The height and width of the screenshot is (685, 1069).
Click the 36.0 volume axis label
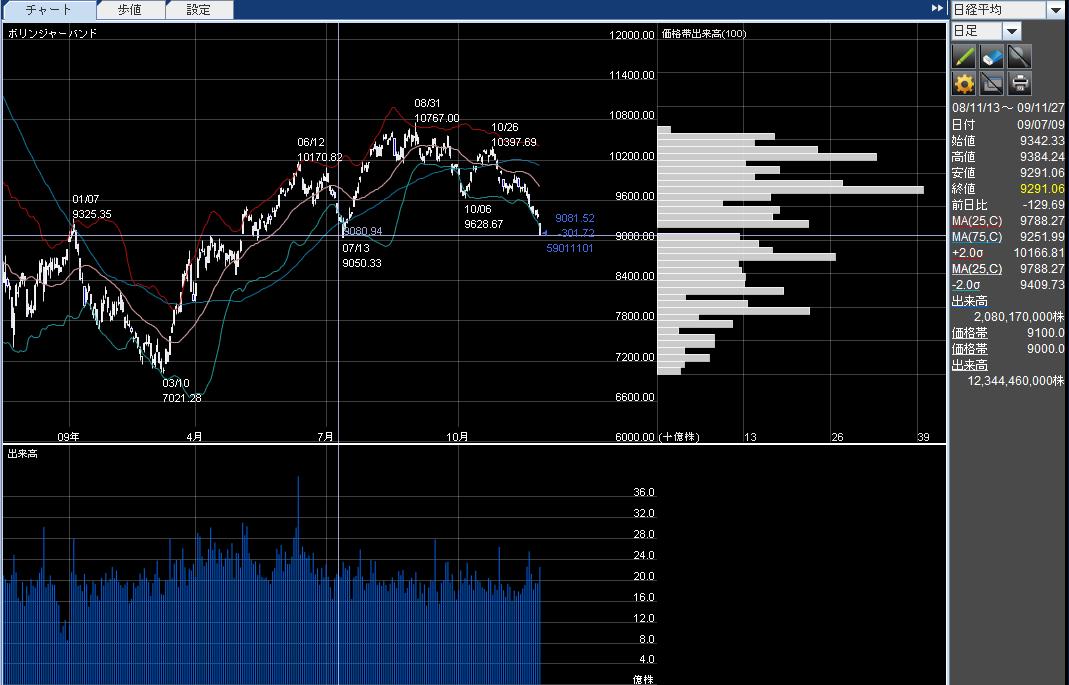click(x=644, y=492)
